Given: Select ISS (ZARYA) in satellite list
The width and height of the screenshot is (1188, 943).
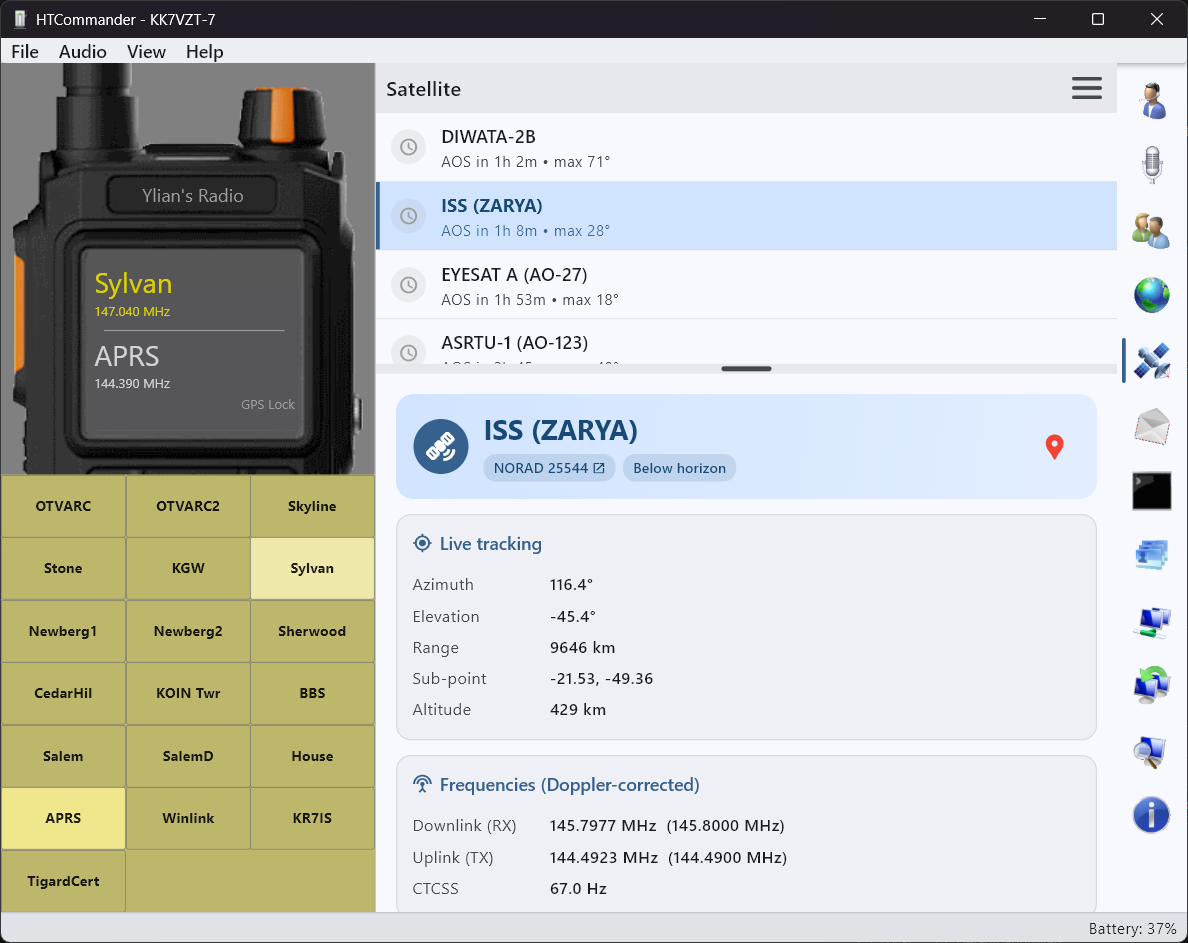Looking at the screenshot, I should (746, 216).
